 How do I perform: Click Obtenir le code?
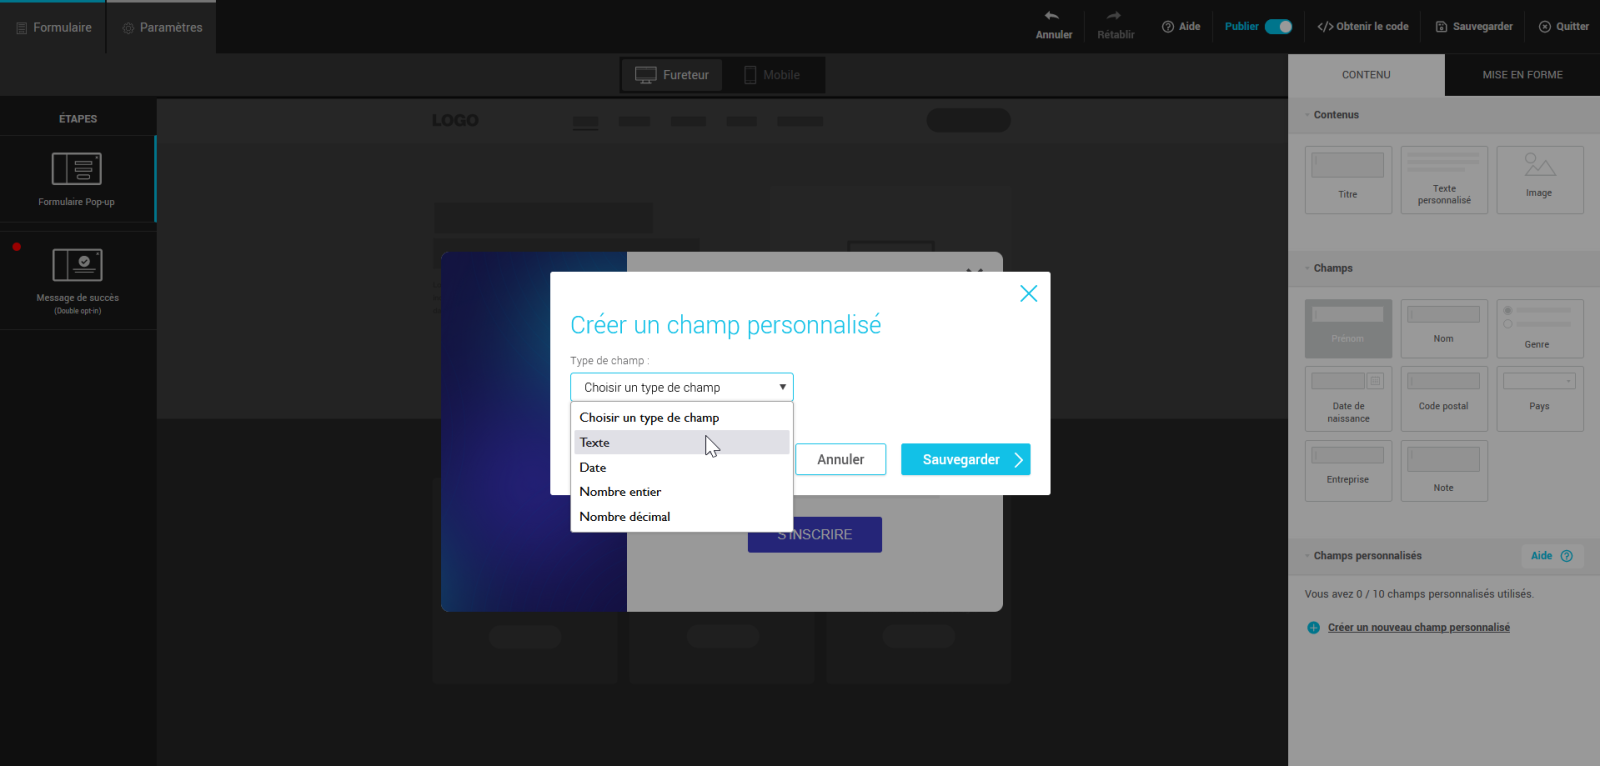coord(1363,27)
